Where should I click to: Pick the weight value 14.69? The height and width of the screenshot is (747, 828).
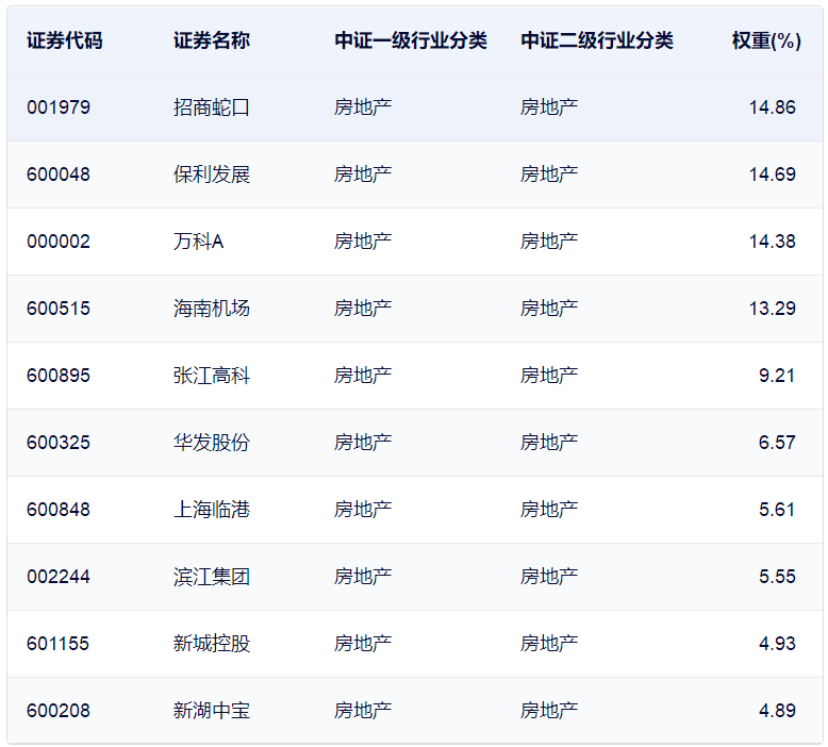click(772, 175)
